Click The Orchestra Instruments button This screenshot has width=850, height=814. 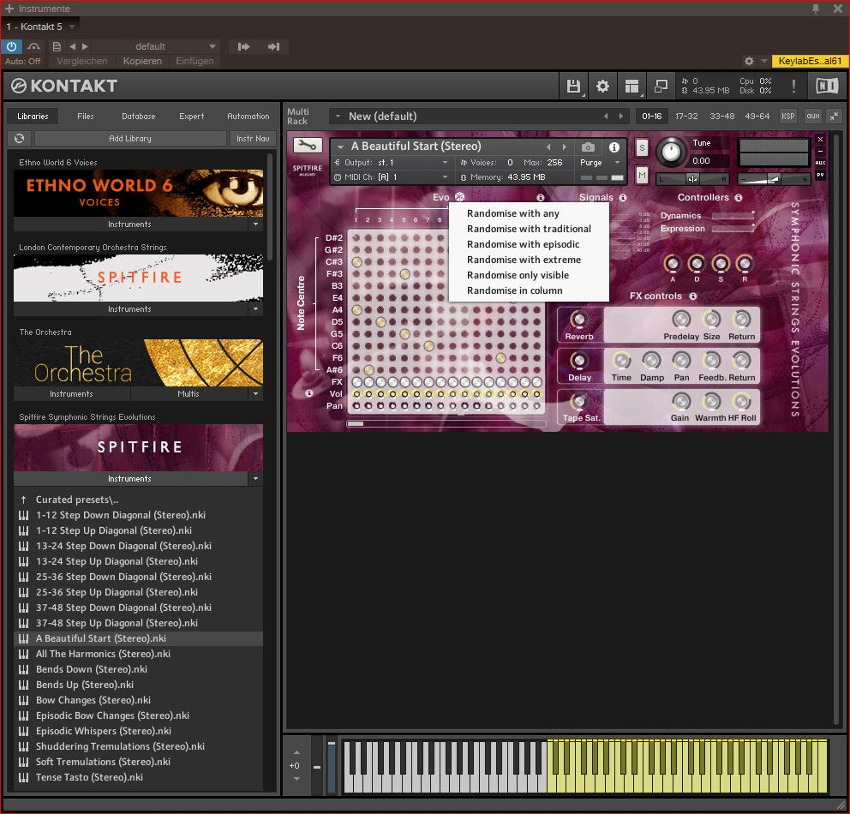pyautogui.click(x=72, y=394)
